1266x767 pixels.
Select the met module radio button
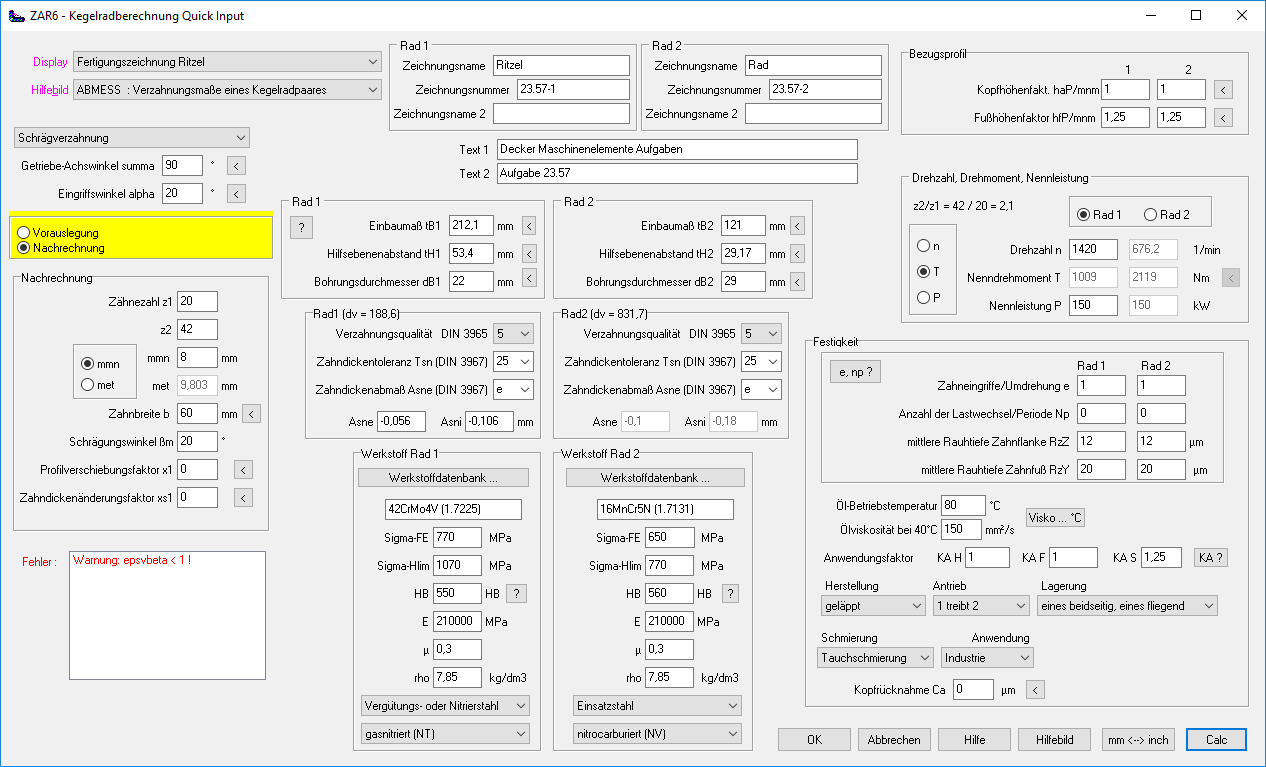[87, 385]
